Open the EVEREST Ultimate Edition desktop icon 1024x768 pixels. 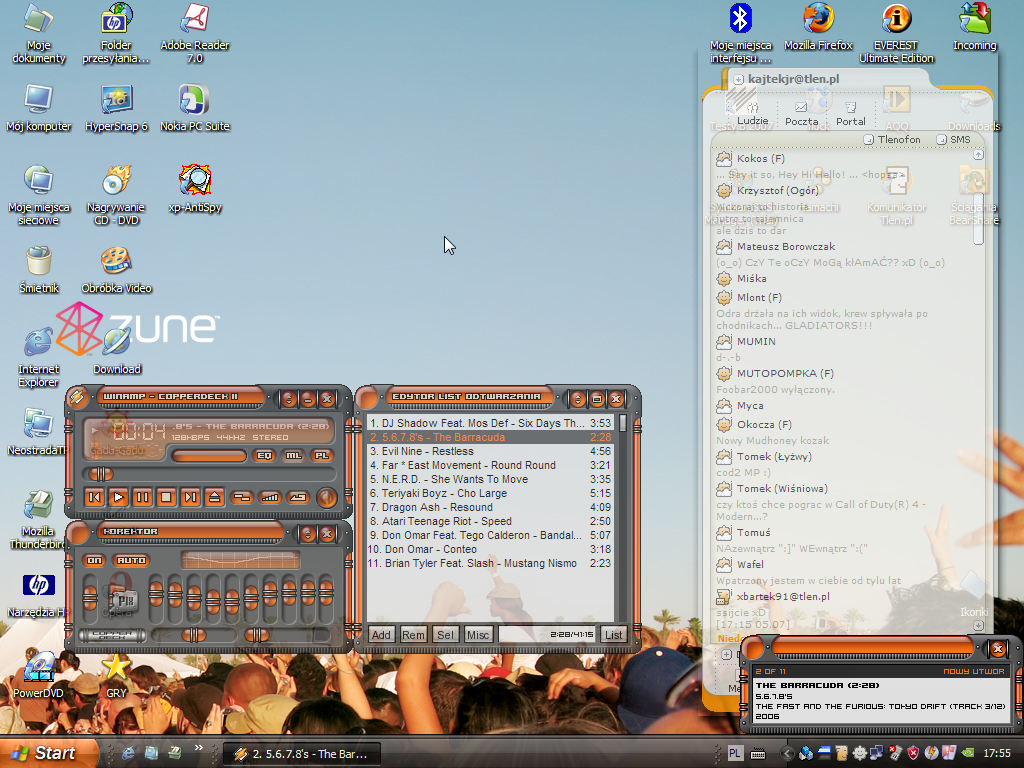tap(896, 33)
